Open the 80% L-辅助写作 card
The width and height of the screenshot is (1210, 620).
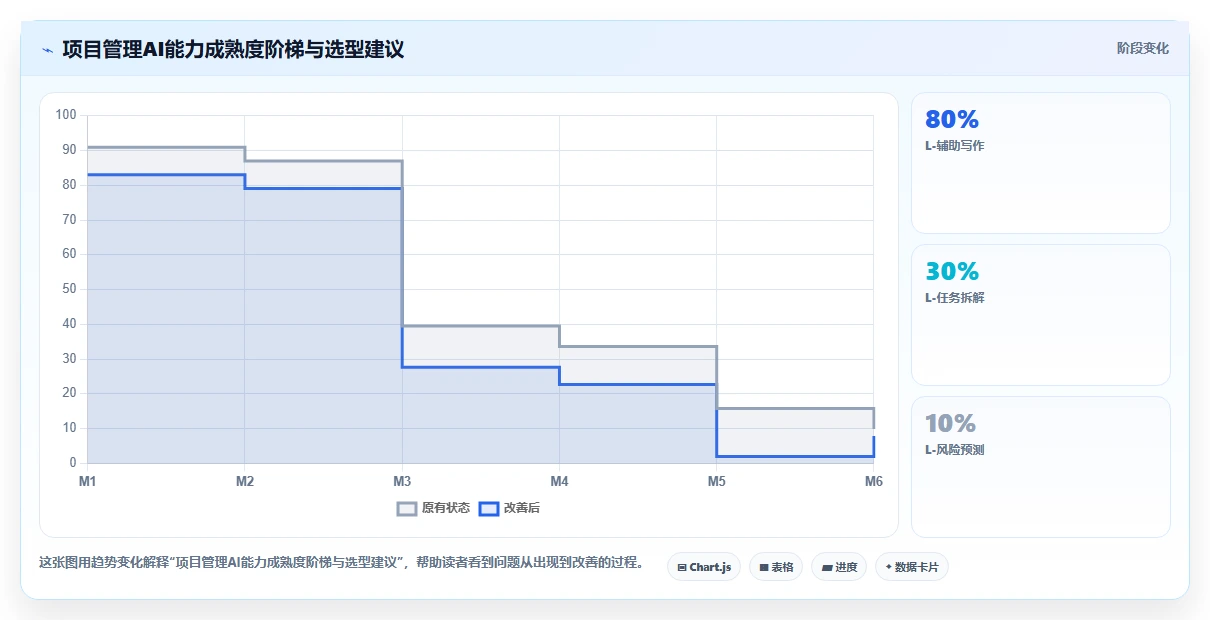[x=1041, y=163]
